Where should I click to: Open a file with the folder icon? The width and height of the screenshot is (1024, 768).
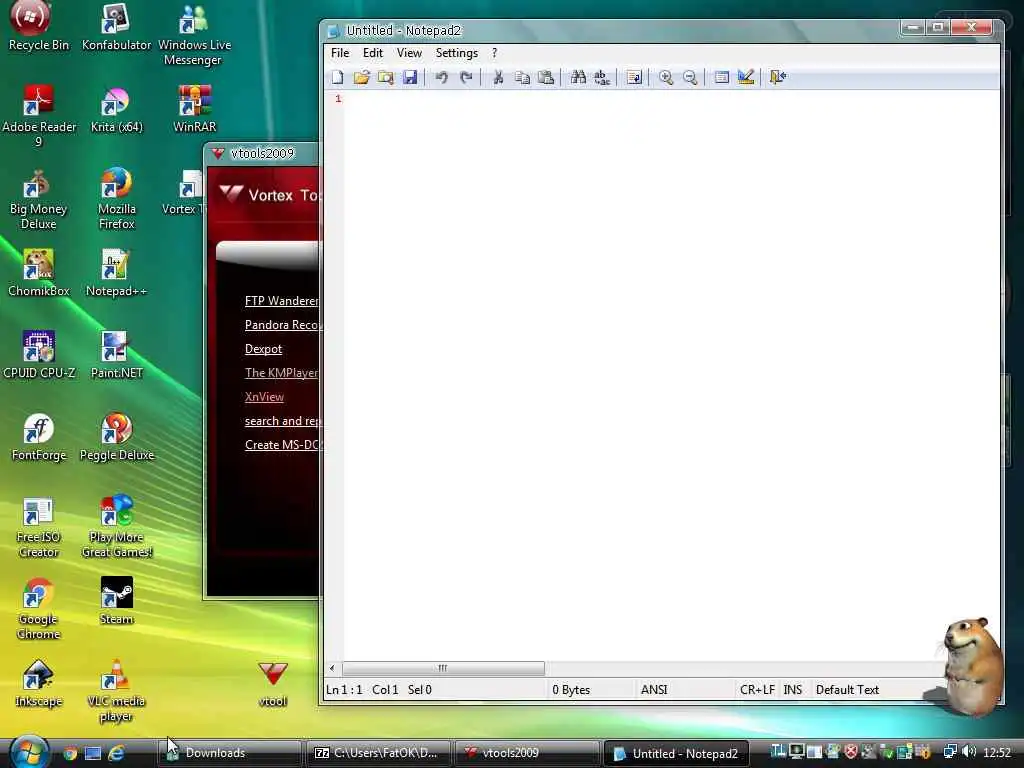(361, 77)
